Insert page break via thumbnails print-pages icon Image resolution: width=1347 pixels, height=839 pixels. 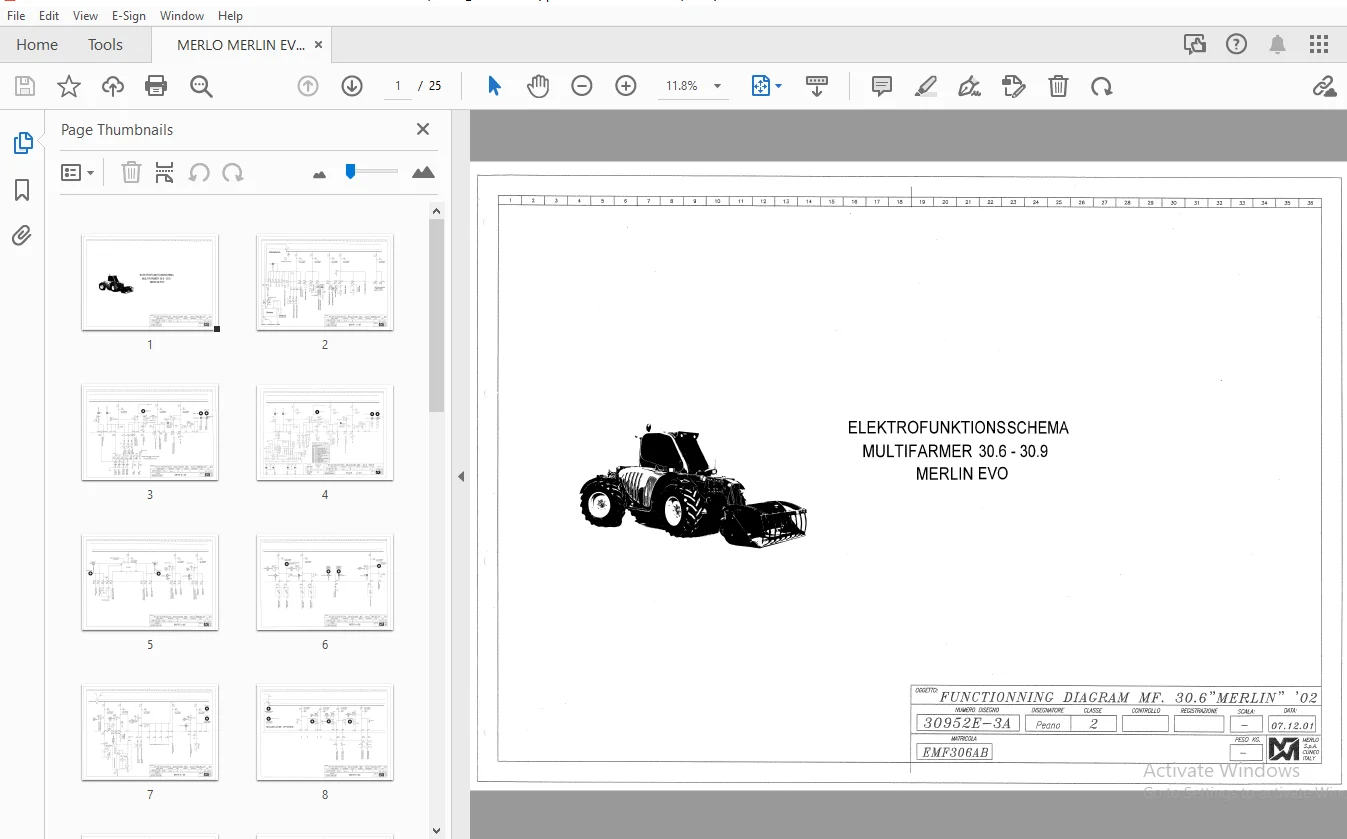pyautogui.click(x=165, y=173)
